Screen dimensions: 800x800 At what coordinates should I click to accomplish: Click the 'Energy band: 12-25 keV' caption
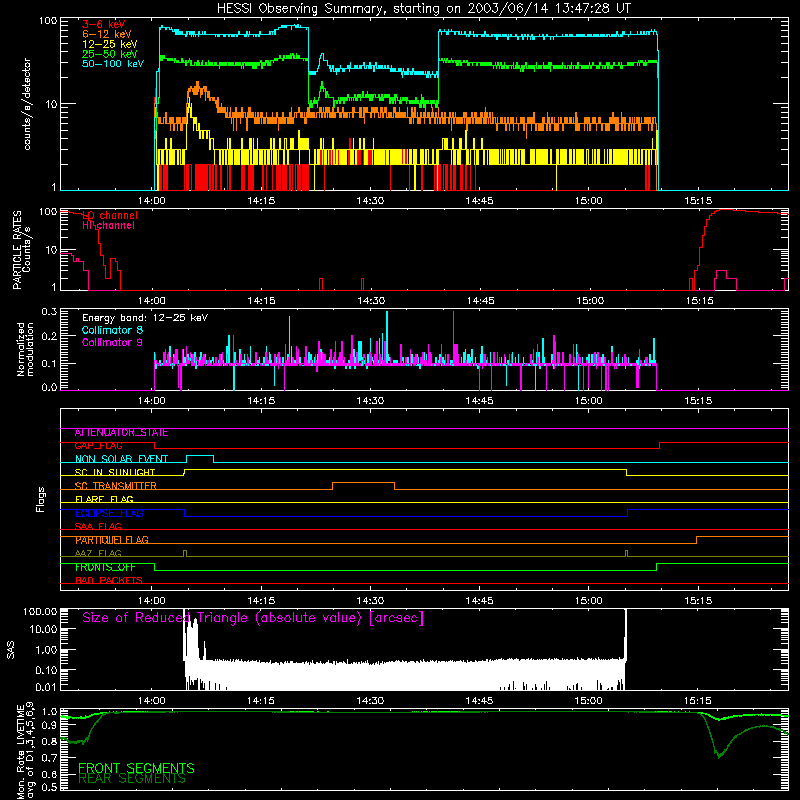pos(145,318)
